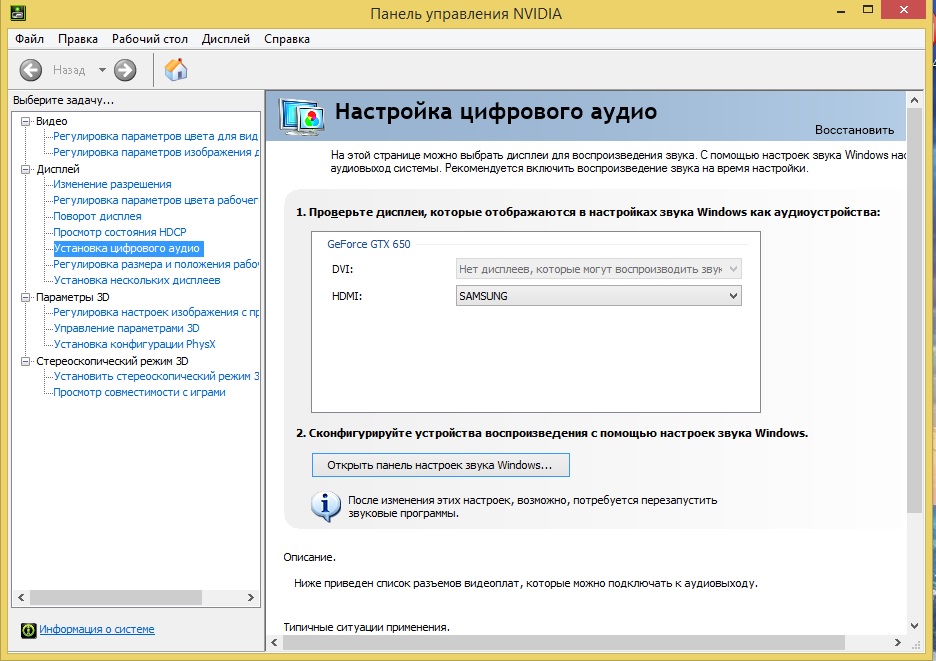Open the HDMI SAMSUNG dropdown
The height and width of the screenshot is (661, 936).
tap(599, 296)
